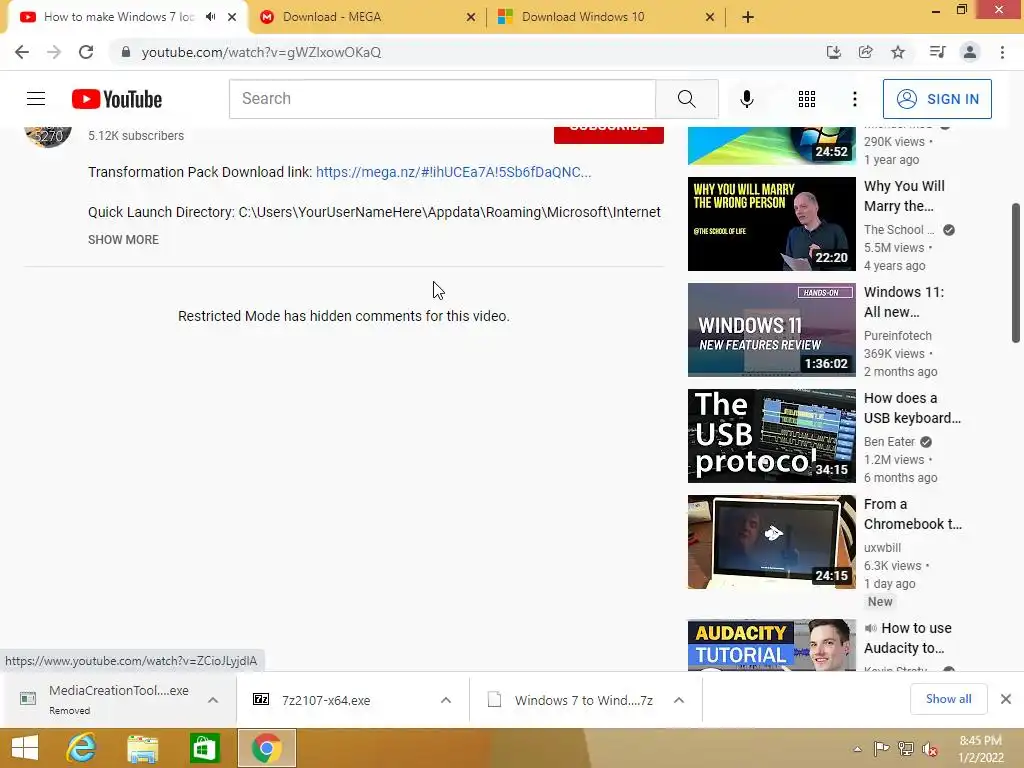
Task: Click the 'Why You Will Marry the…' title
Action: 904,196
